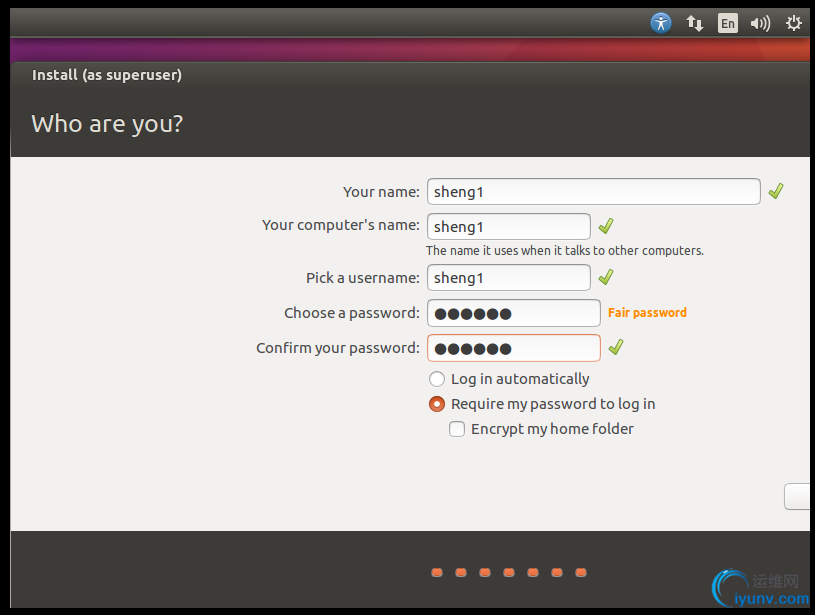Click the Your computer's name: label
815x615 pixels.
click(x=340, y=225)
